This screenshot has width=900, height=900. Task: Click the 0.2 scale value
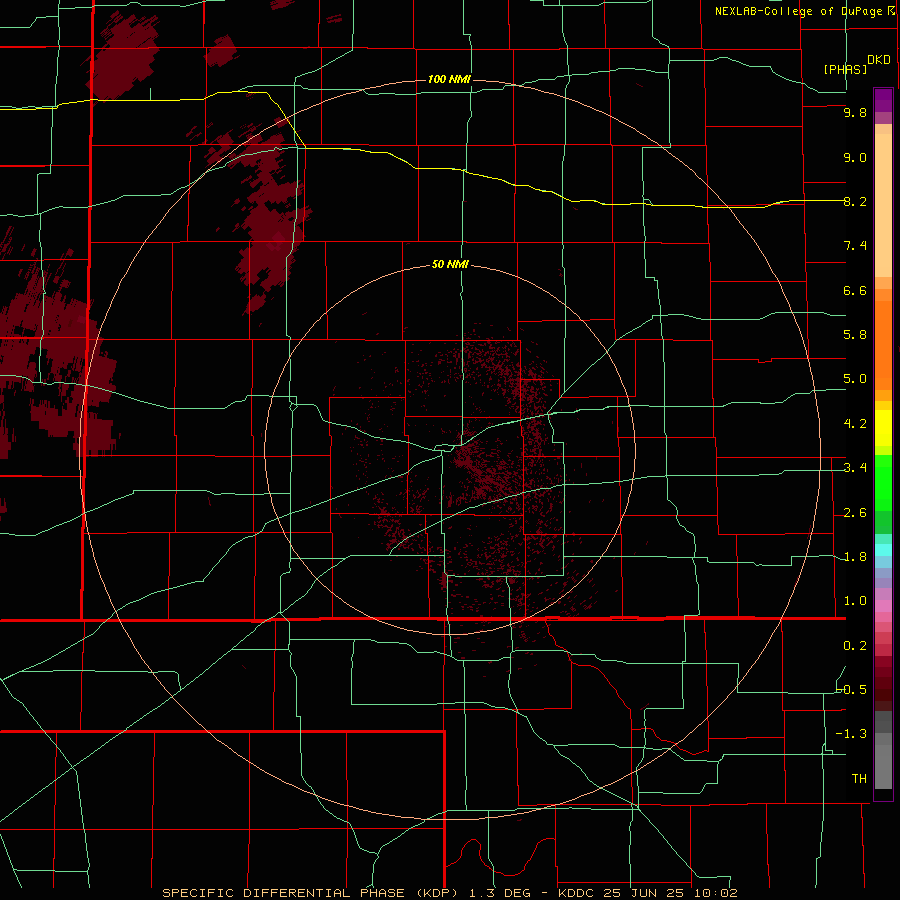coord(855,646)
